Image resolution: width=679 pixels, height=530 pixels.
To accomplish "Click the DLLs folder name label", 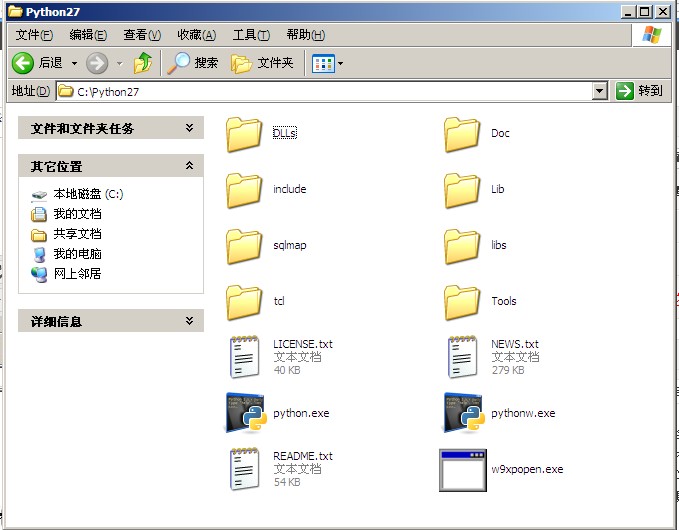I will tap(285, 133).
